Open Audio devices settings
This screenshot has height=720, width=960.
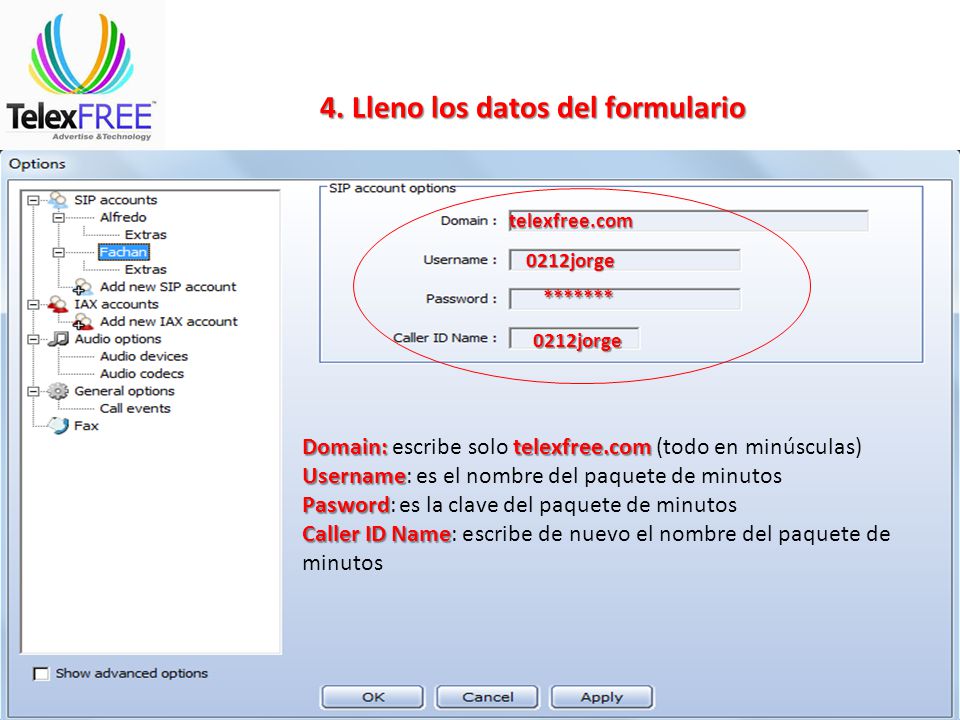[144, 356]
